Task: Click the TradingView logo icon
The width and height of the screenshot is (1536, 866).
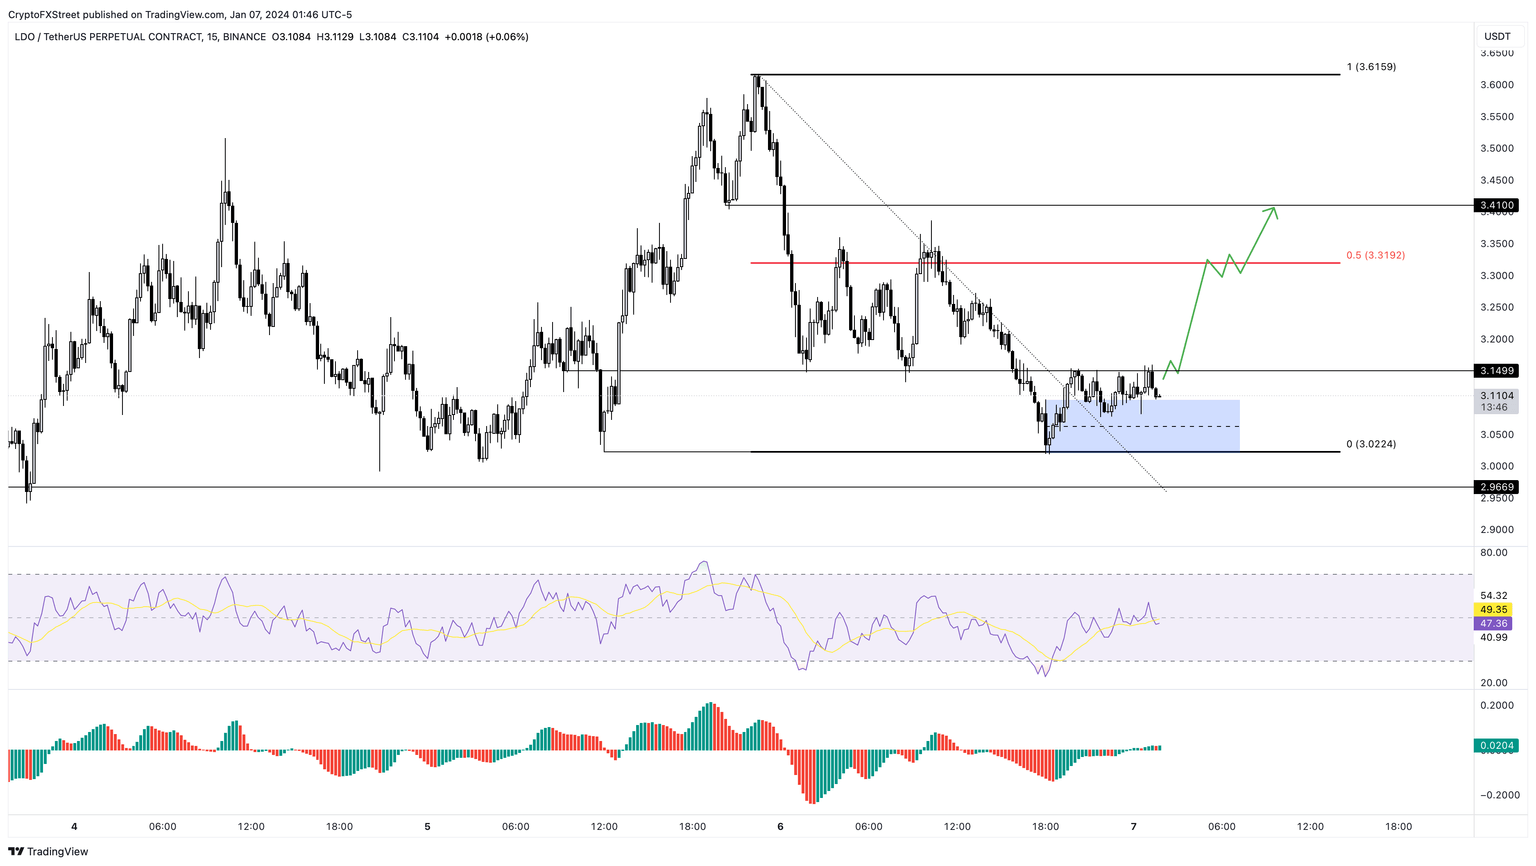Action: coord(18,849)
